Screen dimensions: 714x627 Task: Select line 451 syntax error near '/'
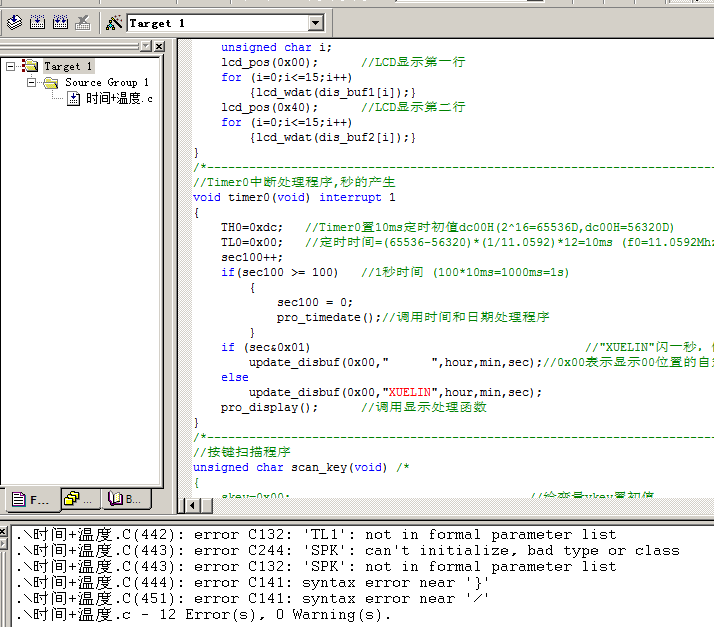[x=252, y=598]
